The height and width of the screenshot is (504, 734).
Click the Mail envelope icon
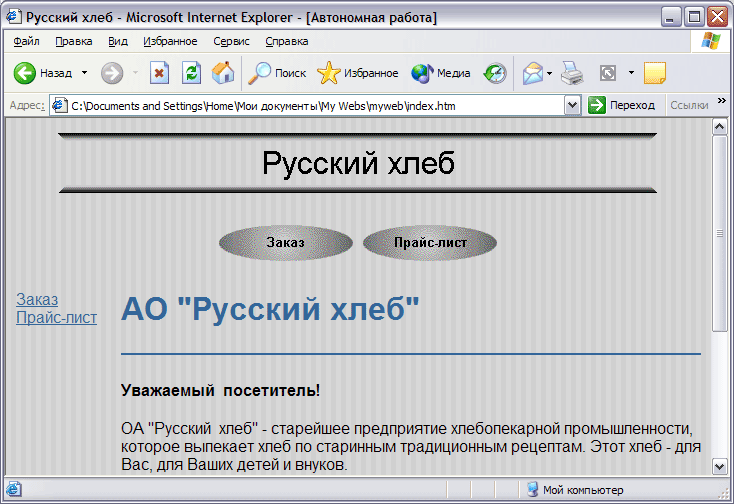[x=533, y=73]
